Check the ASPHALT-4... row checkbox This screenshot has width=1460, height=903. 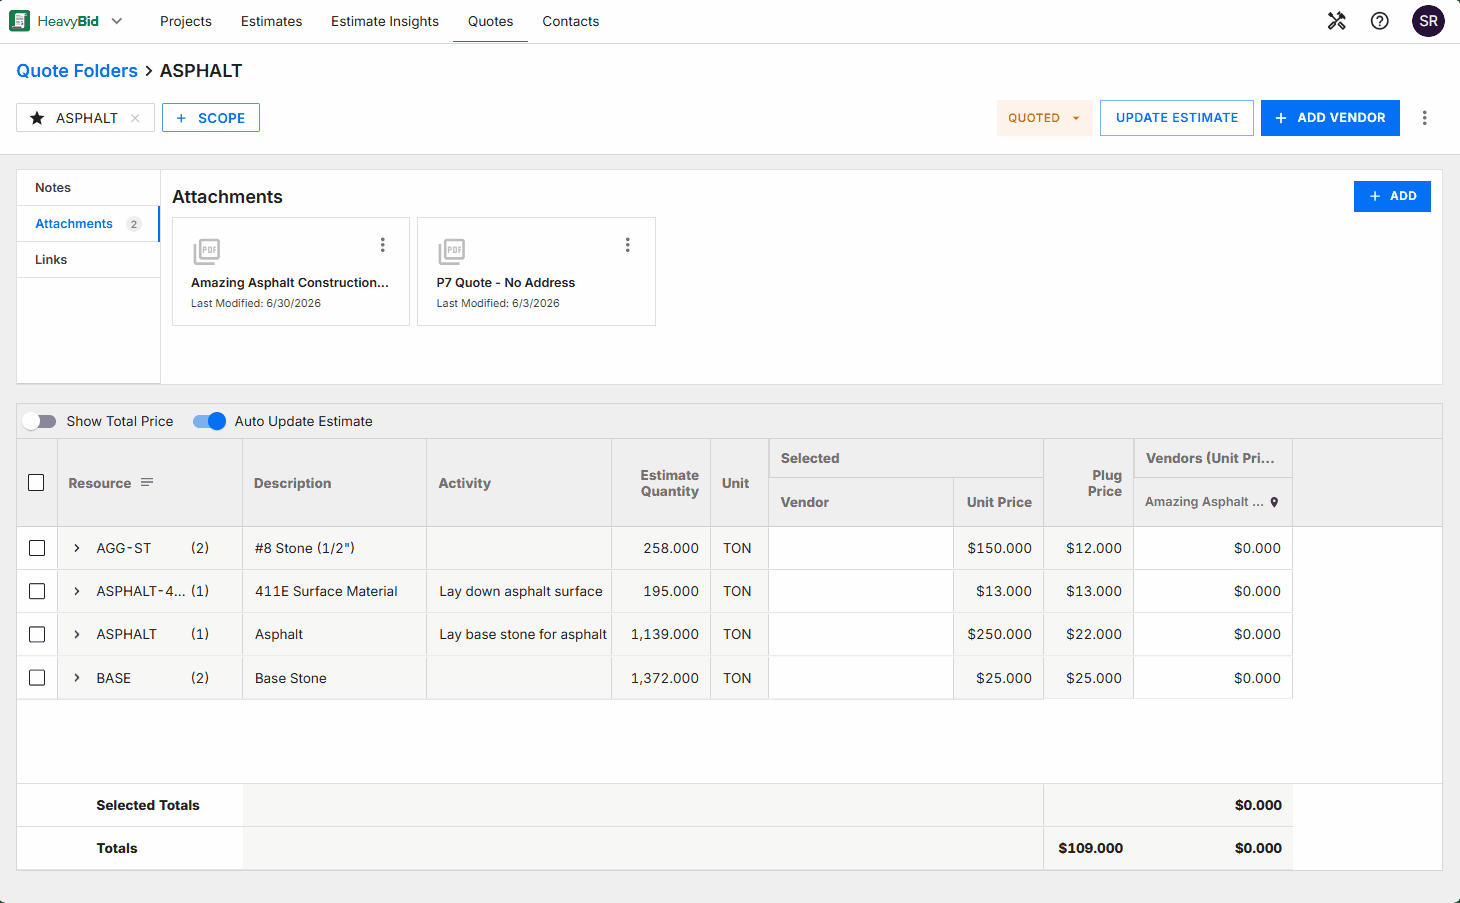(x=37, y=591)
